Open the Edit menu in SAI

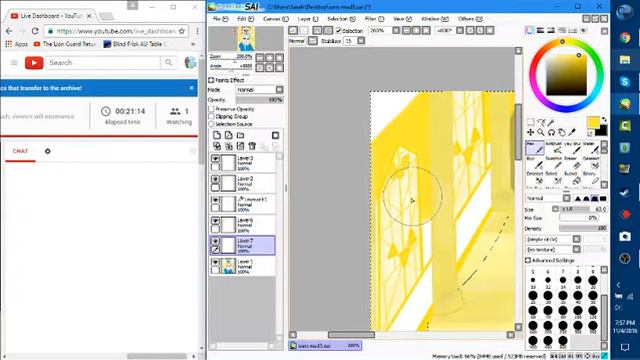click(x=245, y=19)
